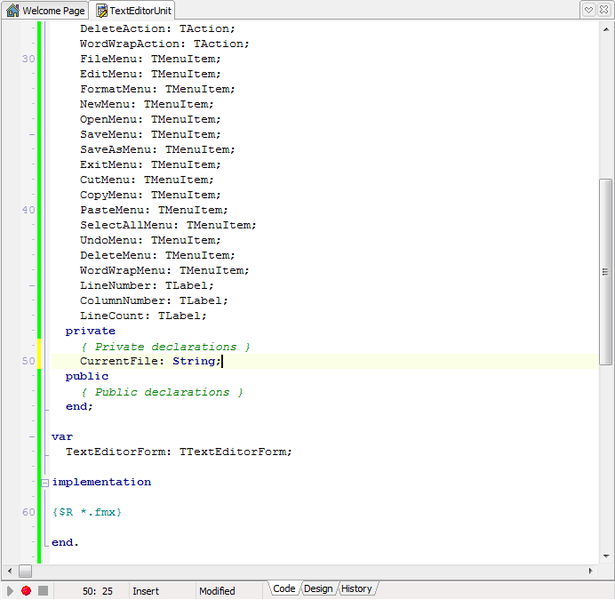Click the vertical scrollbar thumb
This screenshot has width=615, height=600.
tap(606, 271)
